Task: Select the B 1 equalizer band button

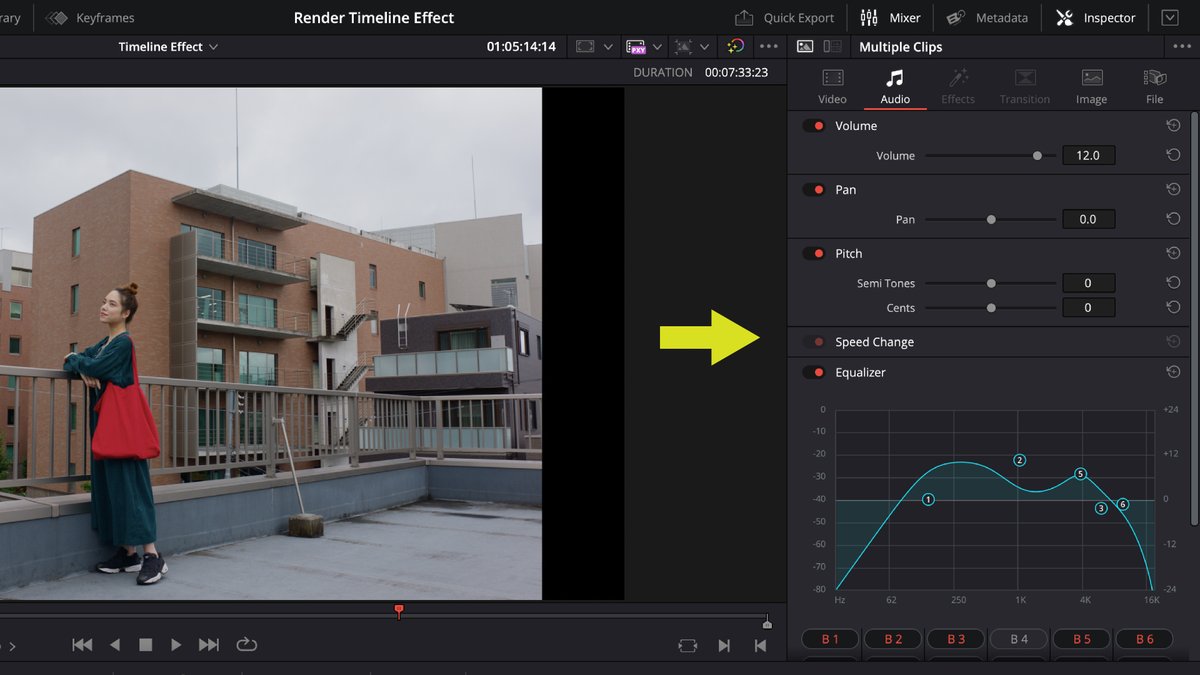Action: [829, 638]
